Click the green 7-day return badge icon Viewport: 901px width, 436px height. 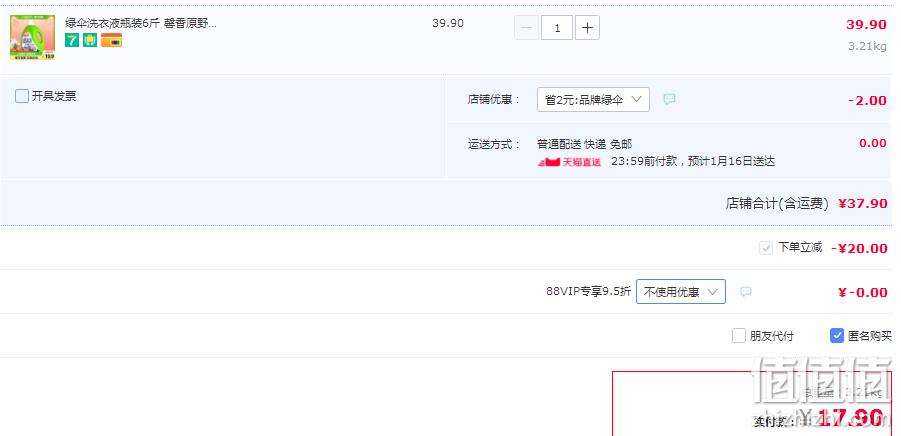point(72,40)
